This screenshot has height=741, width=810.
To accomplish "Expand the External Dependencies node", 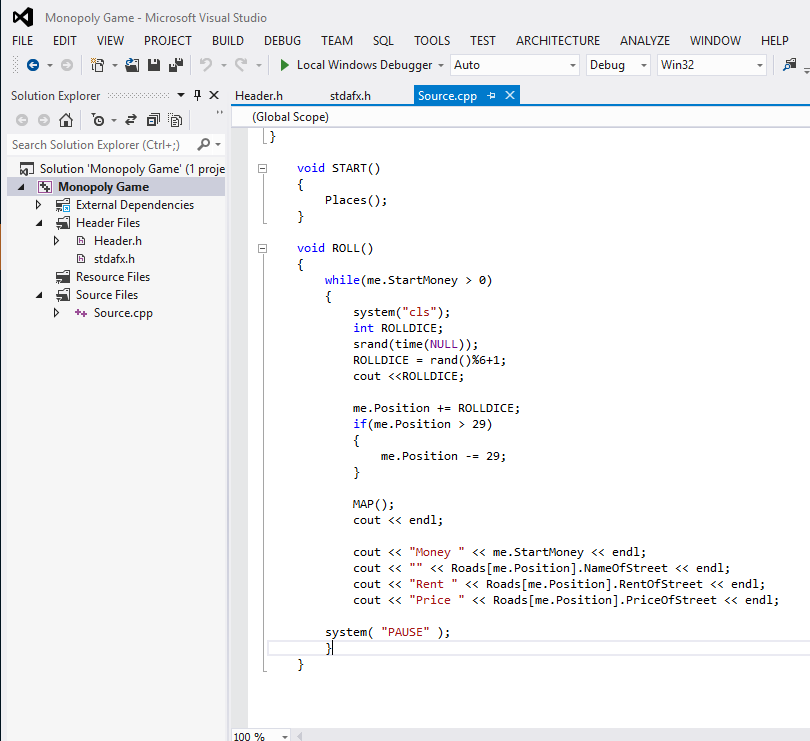I will pos(38,205).
